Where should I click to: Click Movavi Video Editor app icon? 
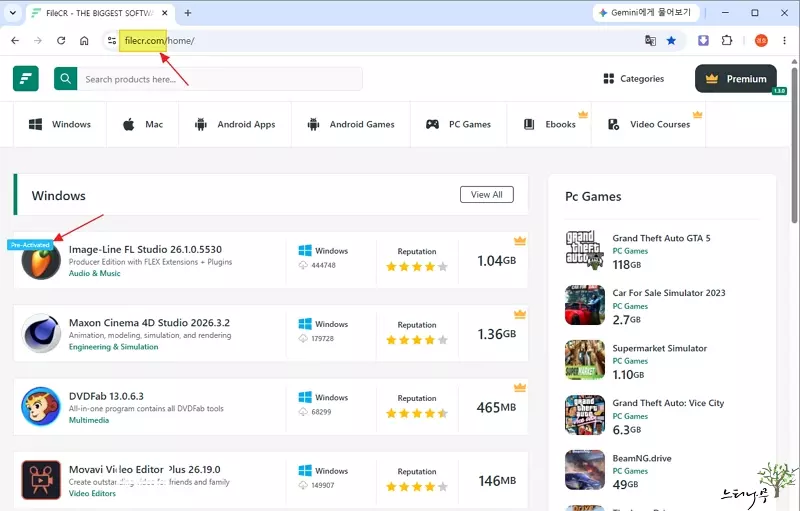click(x=41, y=480)
